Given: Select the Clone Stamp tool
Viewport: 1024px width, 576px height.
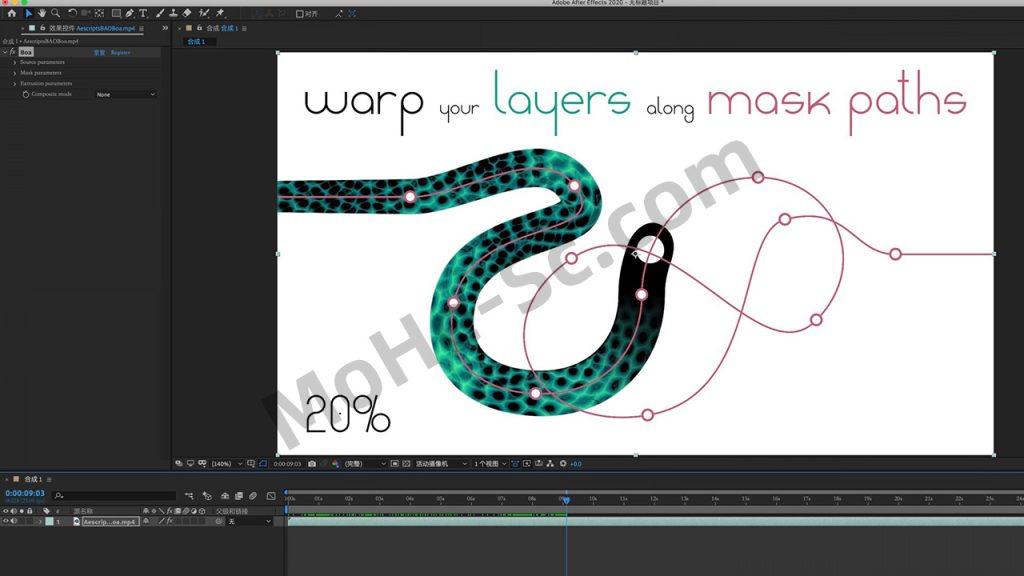Looking at the screenshot, I should coord(174,14).
